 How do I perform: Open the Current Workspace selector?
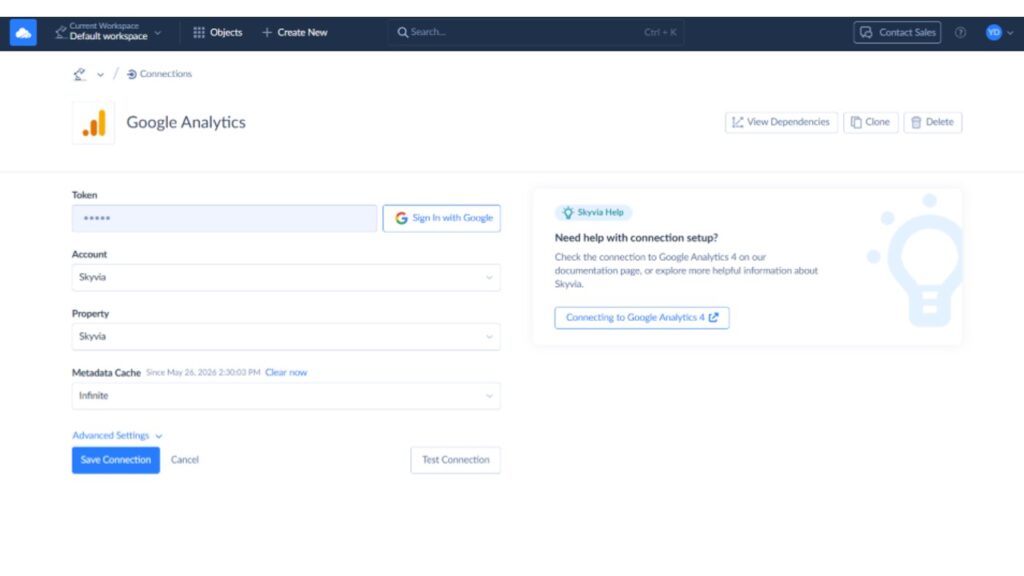(108, 32)
